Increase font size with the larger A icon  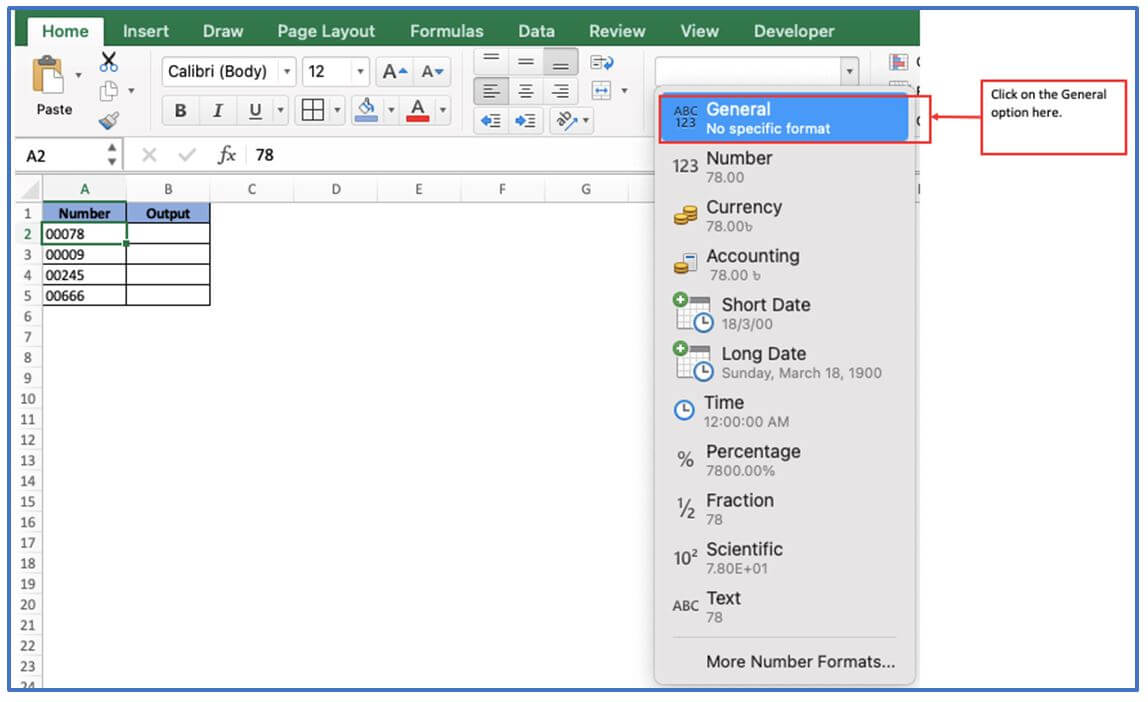click(x=395, y=72)
